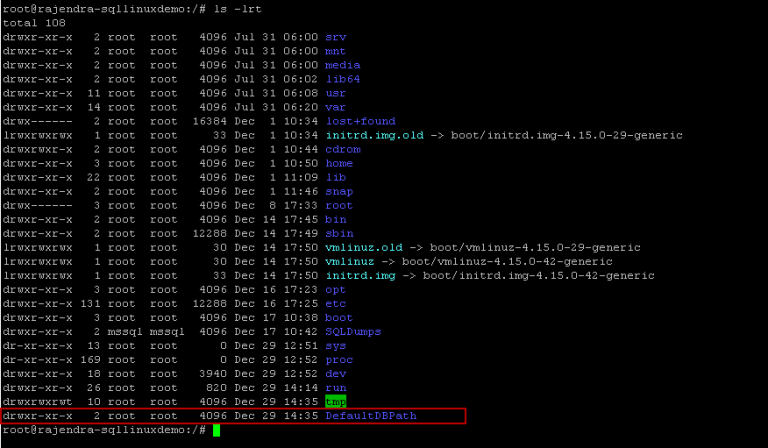The image size is (768, 448).
Task: Click time '17:33' in root row
Action: pos(301,206)
